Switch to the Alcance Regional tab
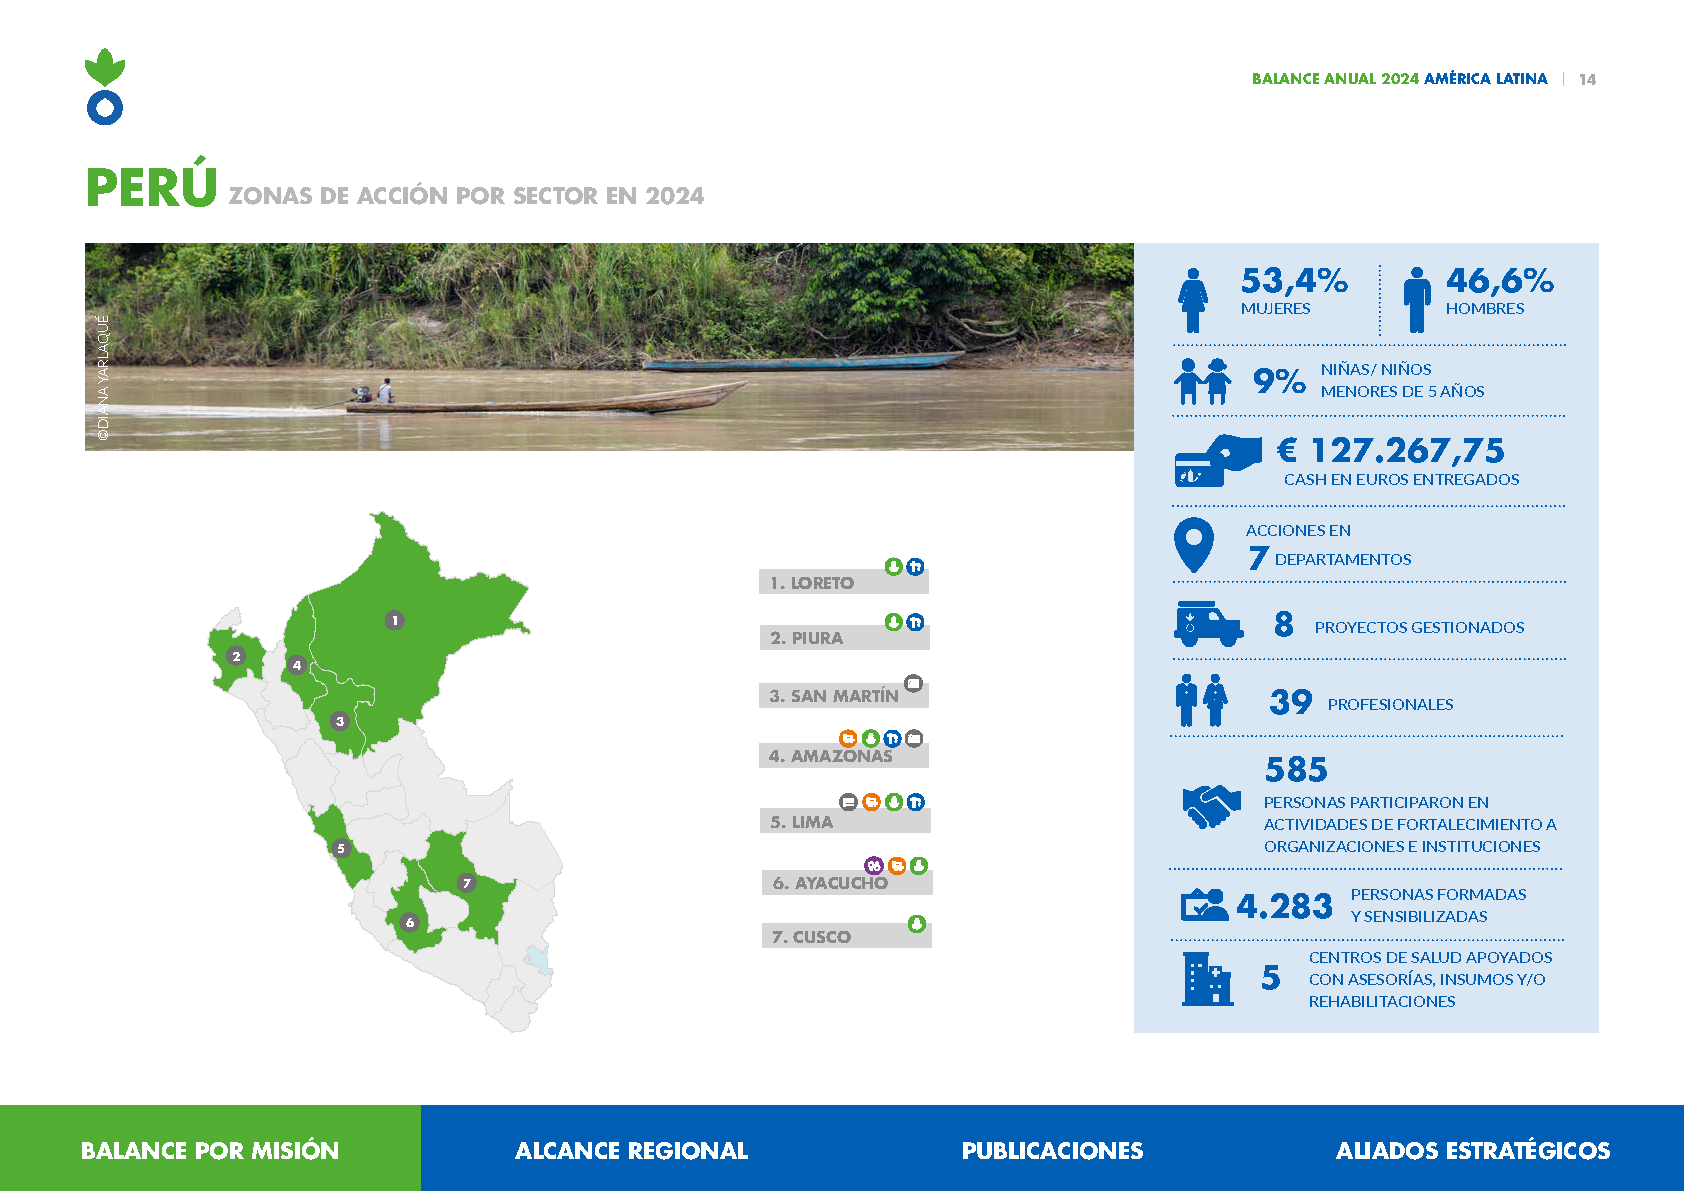Viewport: 1684px width, 1191px height. click(631, 1150)
